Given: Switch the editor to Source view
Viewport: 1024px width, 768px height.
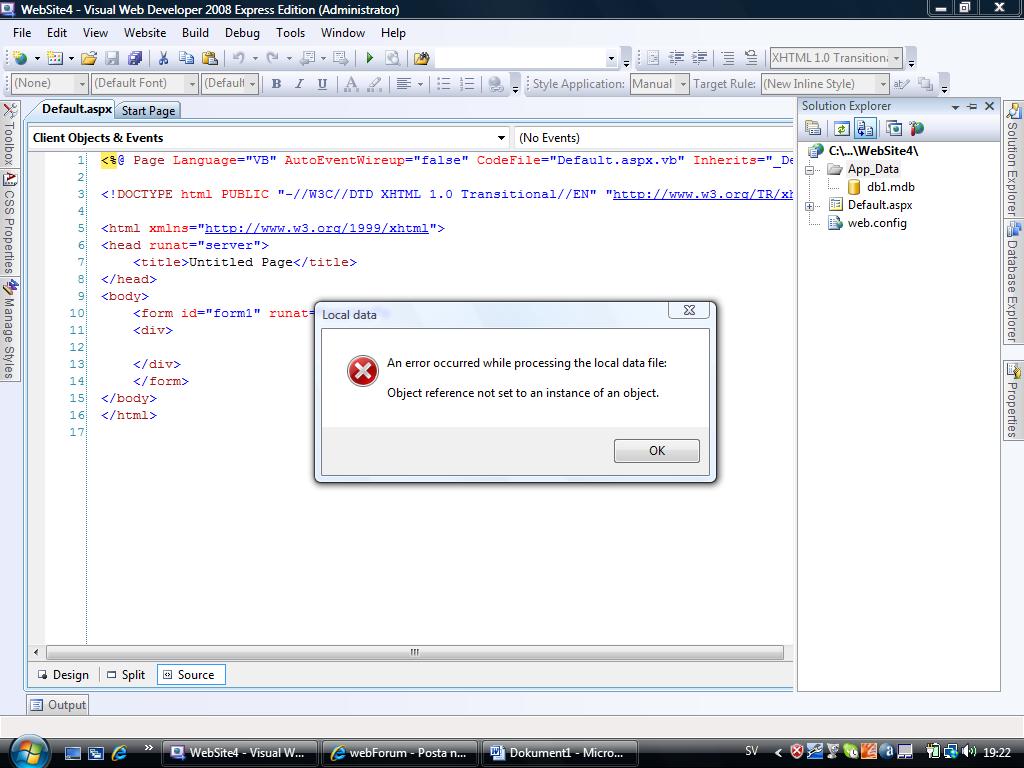Looking at the screenshot, I should tap(191, 675).
